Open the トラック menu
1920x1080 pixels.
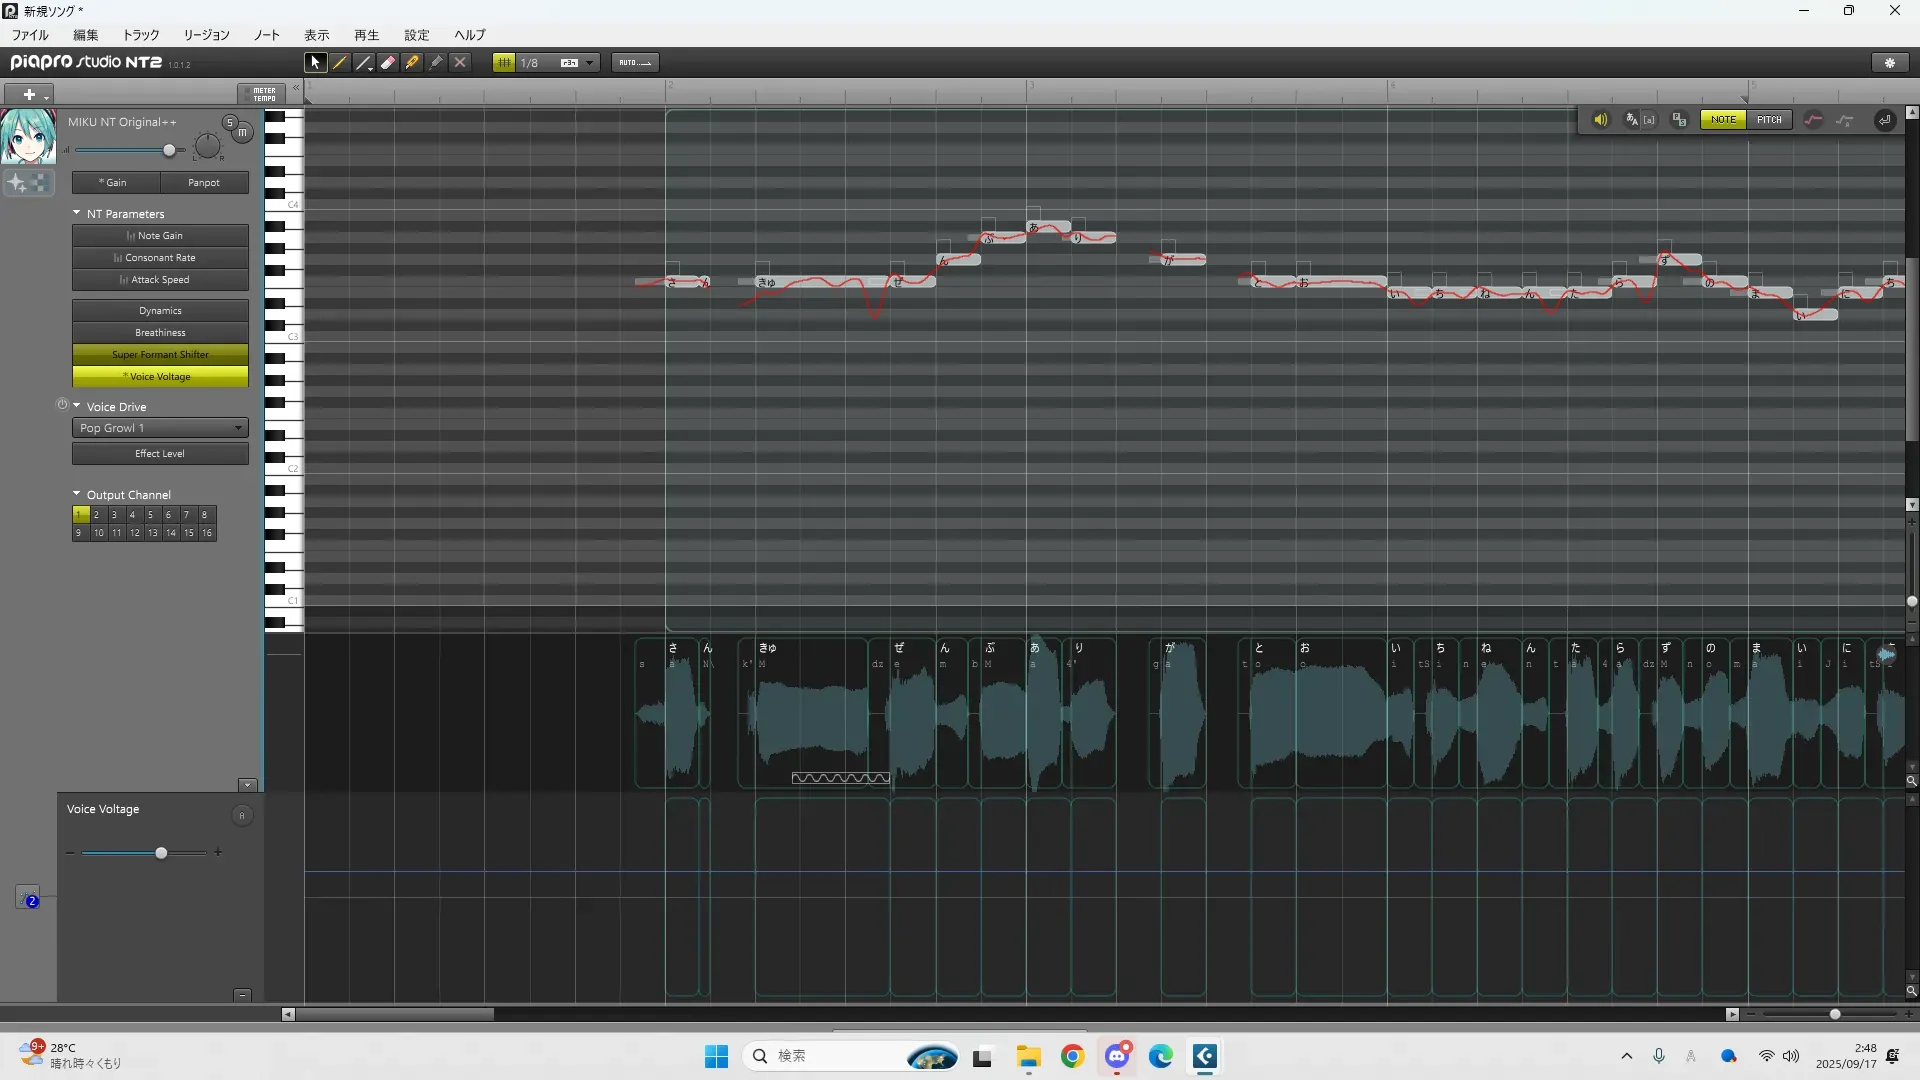(x=141, y=35)
